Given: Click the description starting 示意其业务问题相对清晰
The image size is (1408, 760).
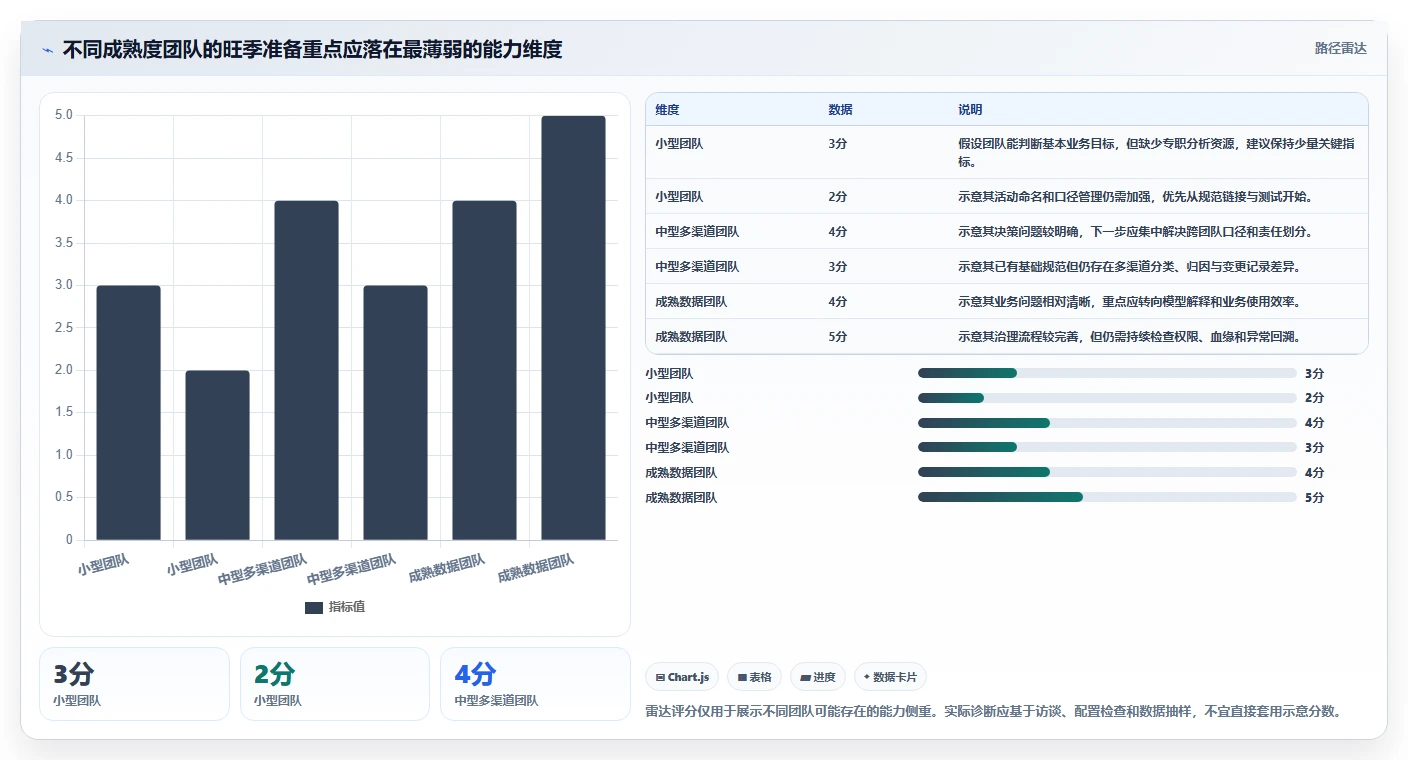Looking at the screenshot, I should (1129, 302).
